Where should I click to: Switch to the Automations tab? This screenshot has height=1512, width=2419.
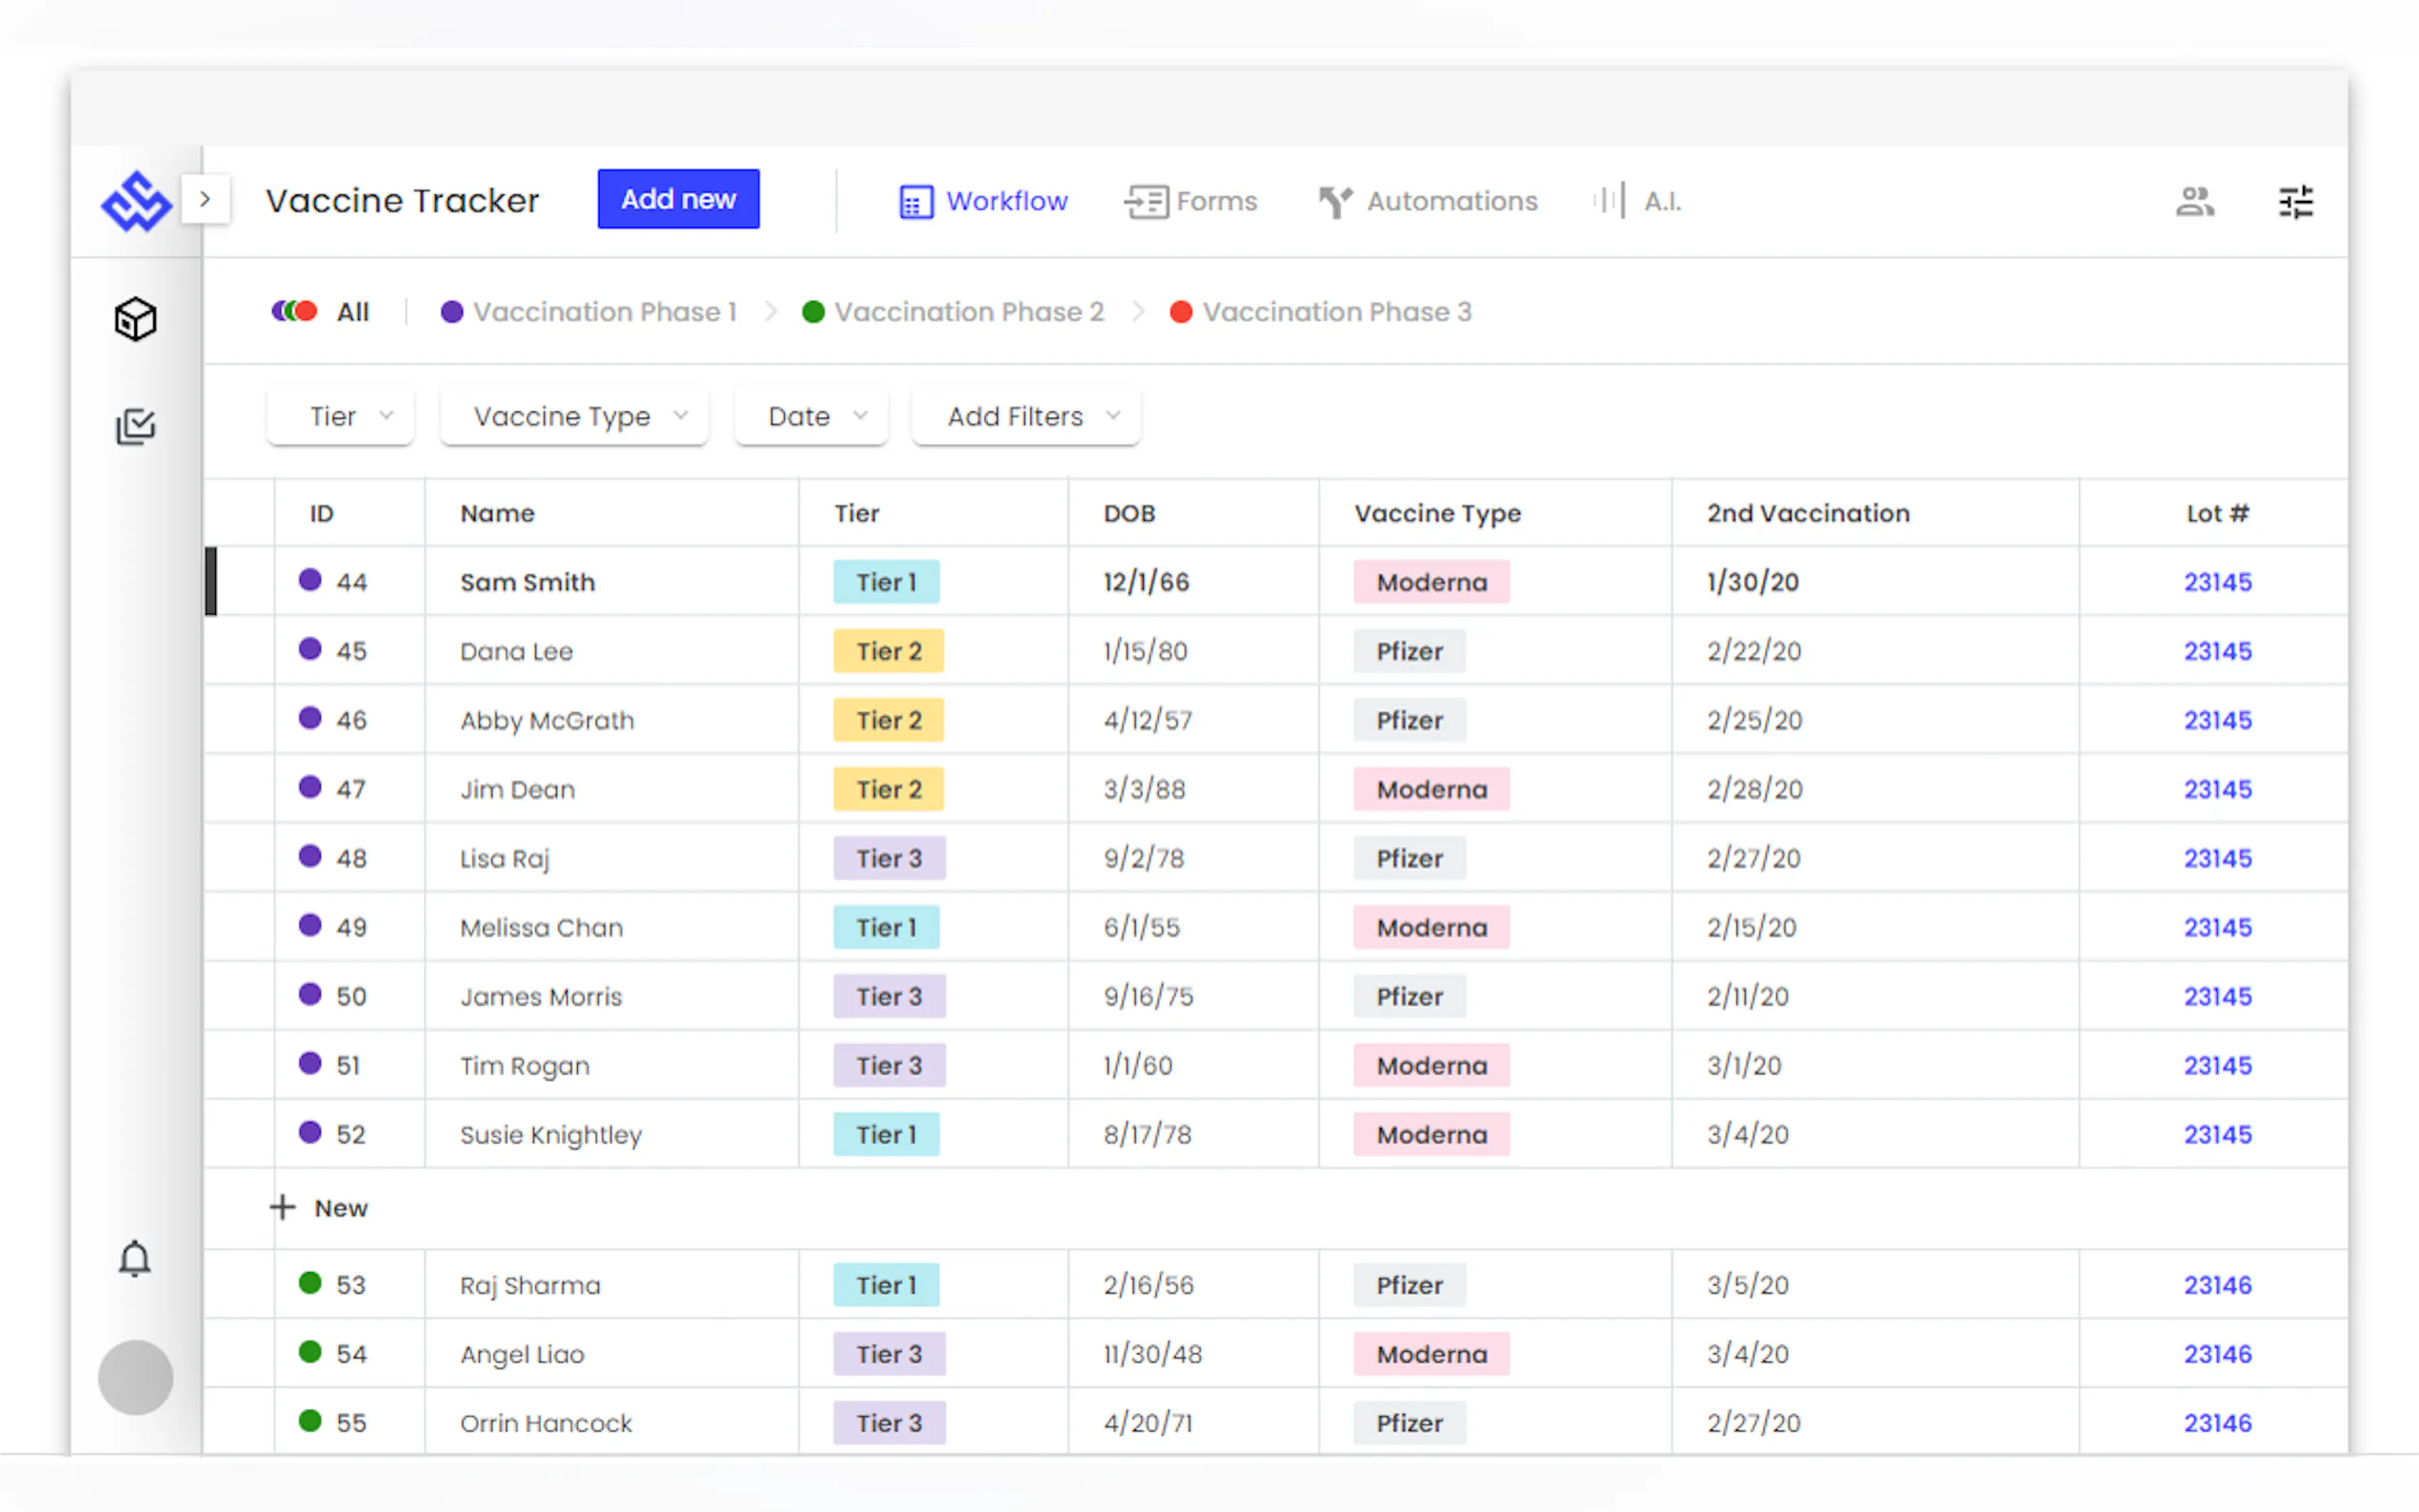tap(1427, 201)
